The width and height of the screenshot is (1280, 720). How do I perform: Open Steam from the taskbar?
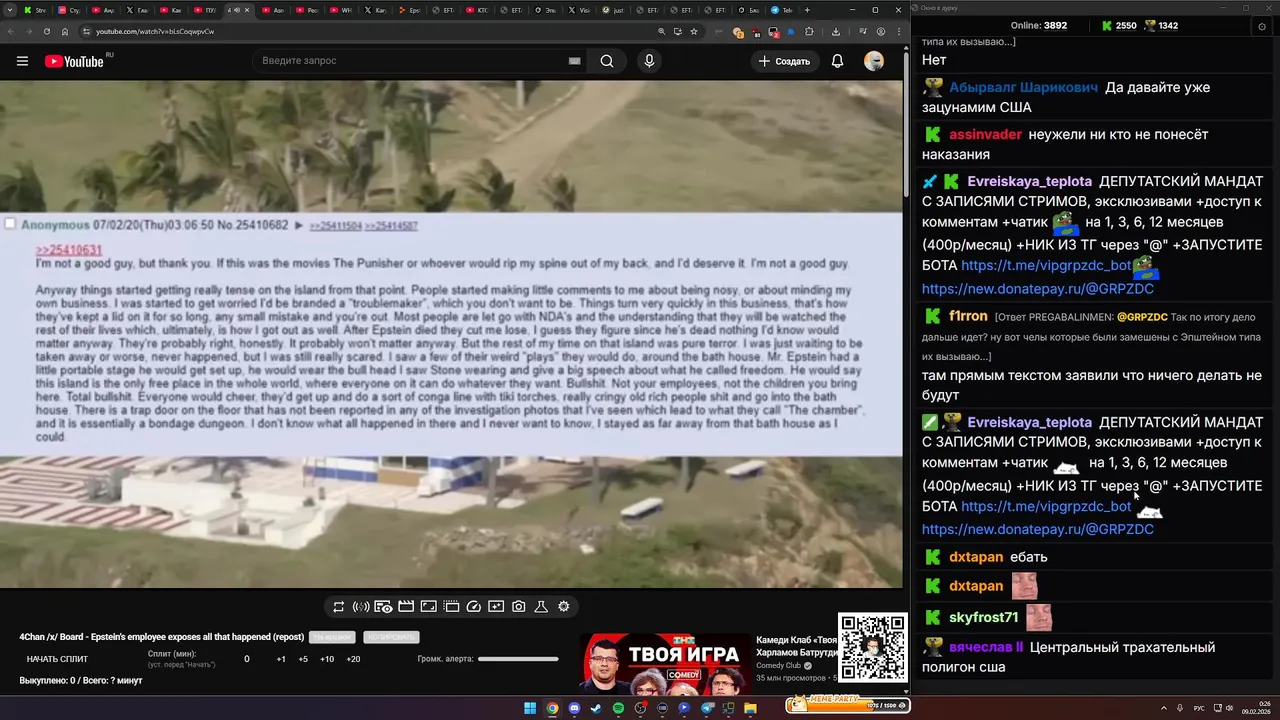596,708
